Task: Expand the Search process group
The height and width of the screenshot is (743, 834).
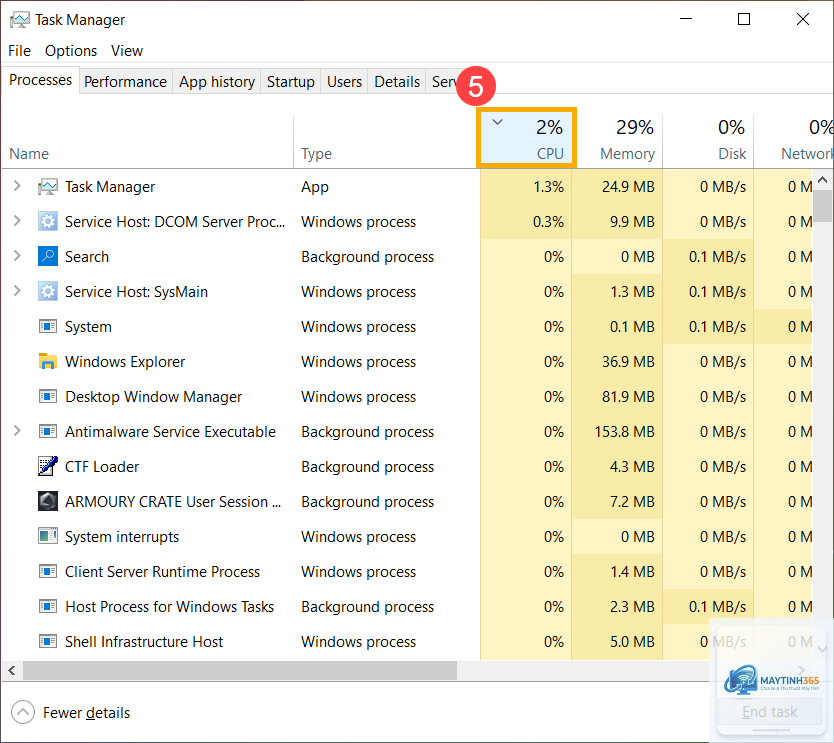Action: pyautogui.click(x=17, y=256)
